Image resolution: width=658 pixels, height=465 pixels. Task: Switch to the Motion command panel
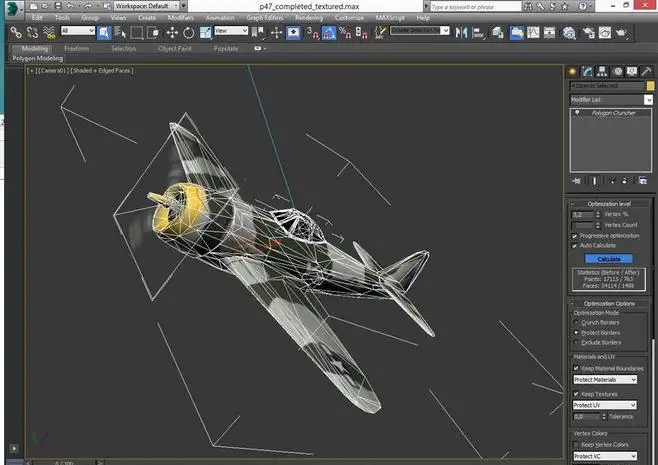(x=618, y=71)
